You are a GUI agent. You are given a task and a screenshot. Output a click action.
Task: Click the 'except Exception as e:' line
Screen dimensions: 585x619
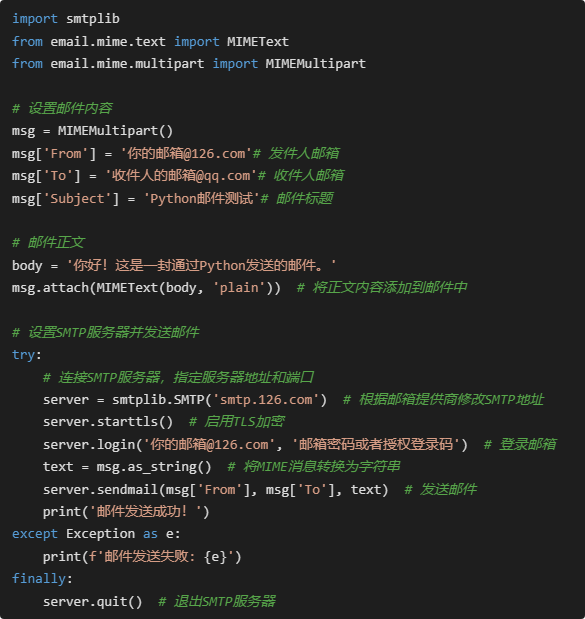(96, 534)
